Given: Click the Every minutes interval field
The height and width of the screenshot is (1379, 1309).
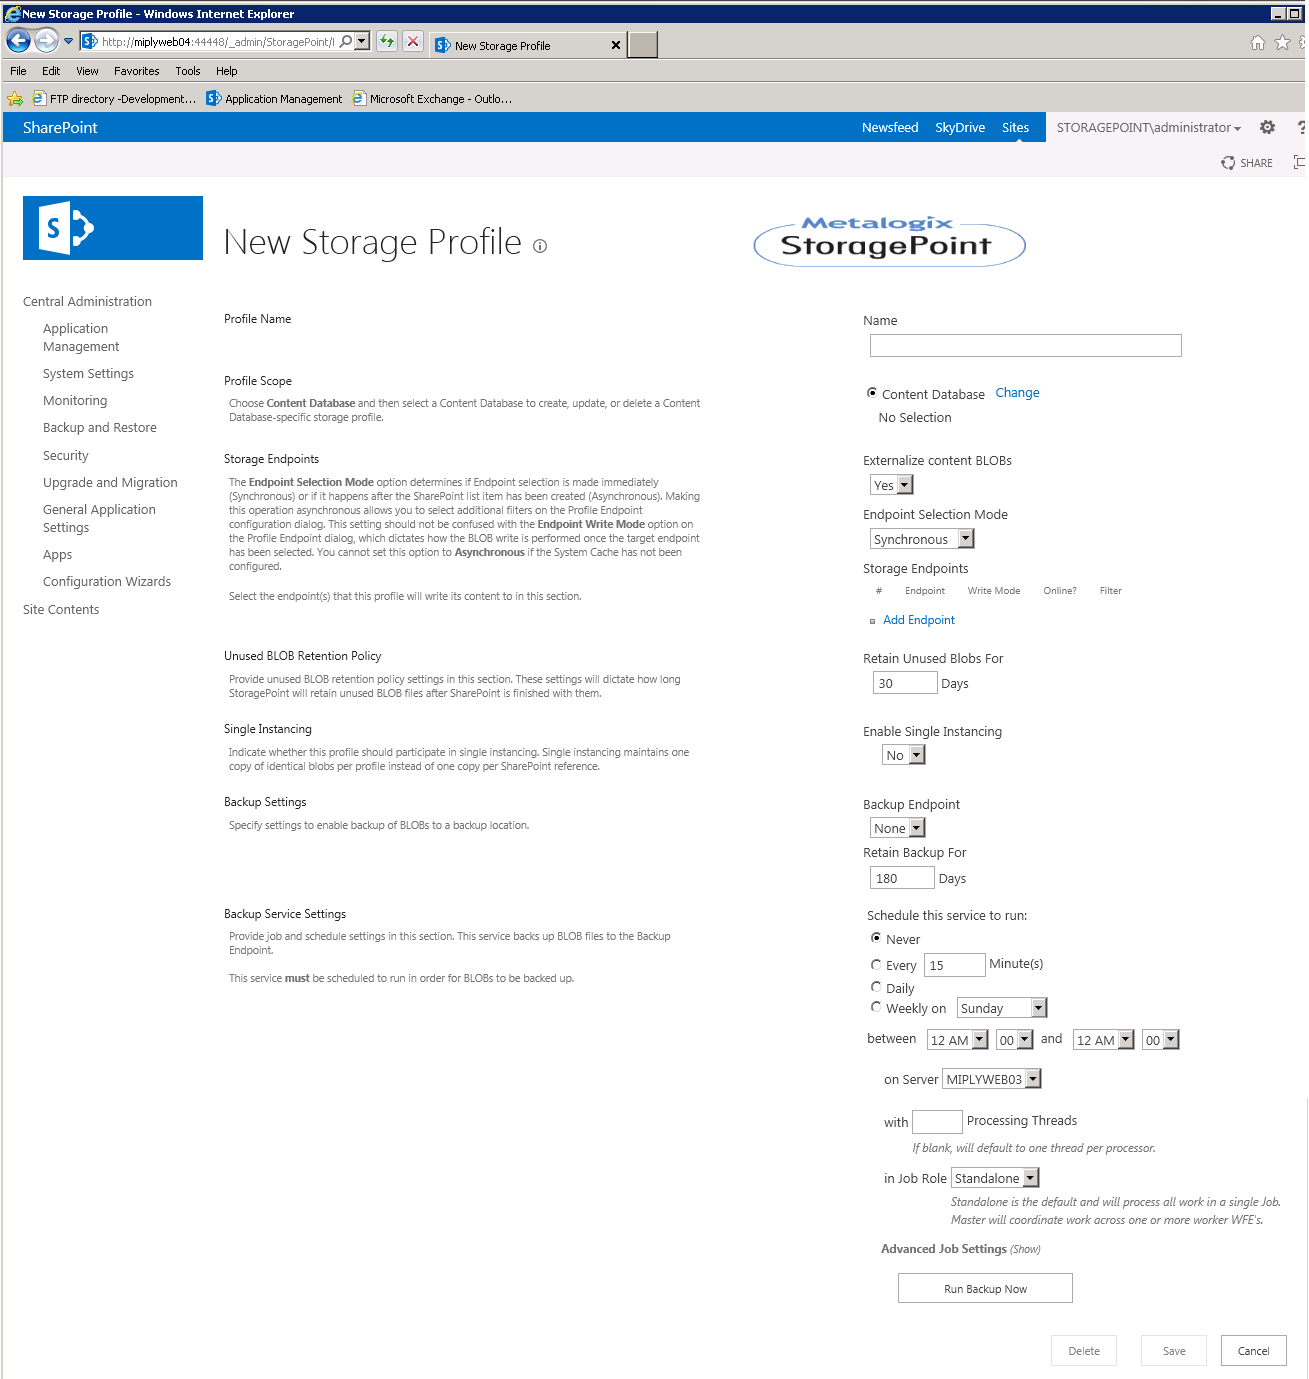Looking at the screenshot, I should pos(955,965).
